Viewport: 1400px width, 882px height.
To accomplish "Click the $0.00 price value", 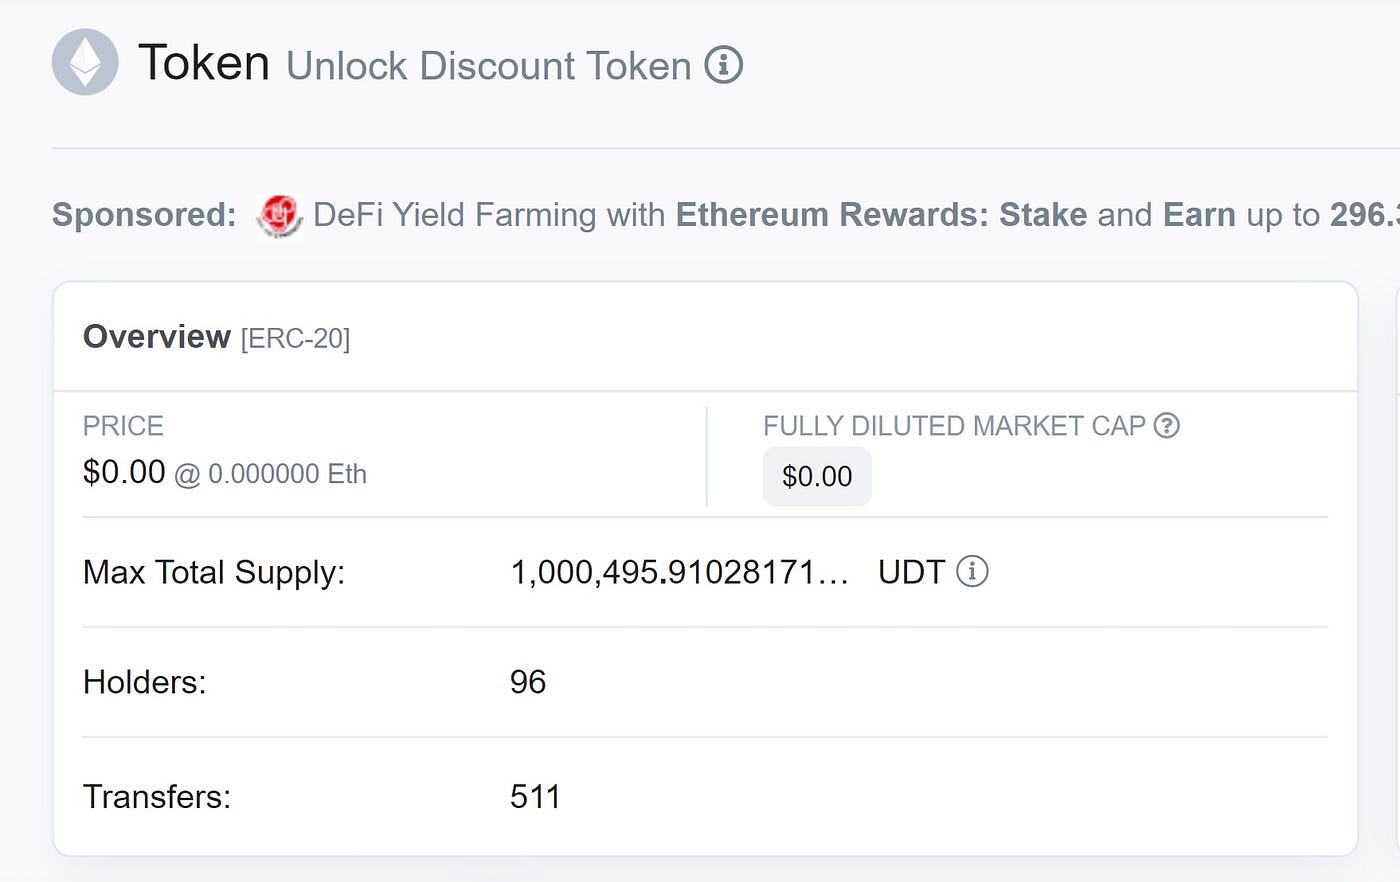I will pyautogui.click(x=124, y=471).
